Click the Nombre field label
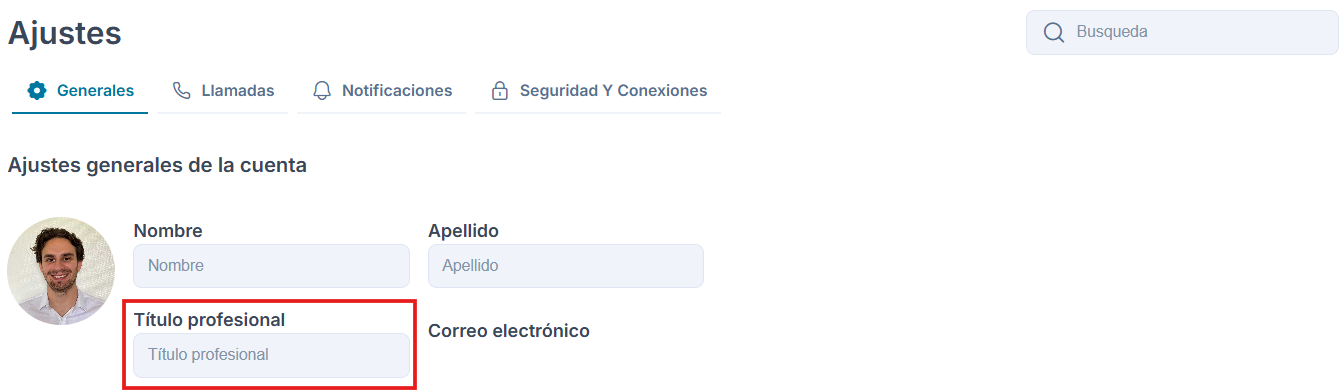The height and width of the screenshot is (392, 1343). (x=168, y=231)
